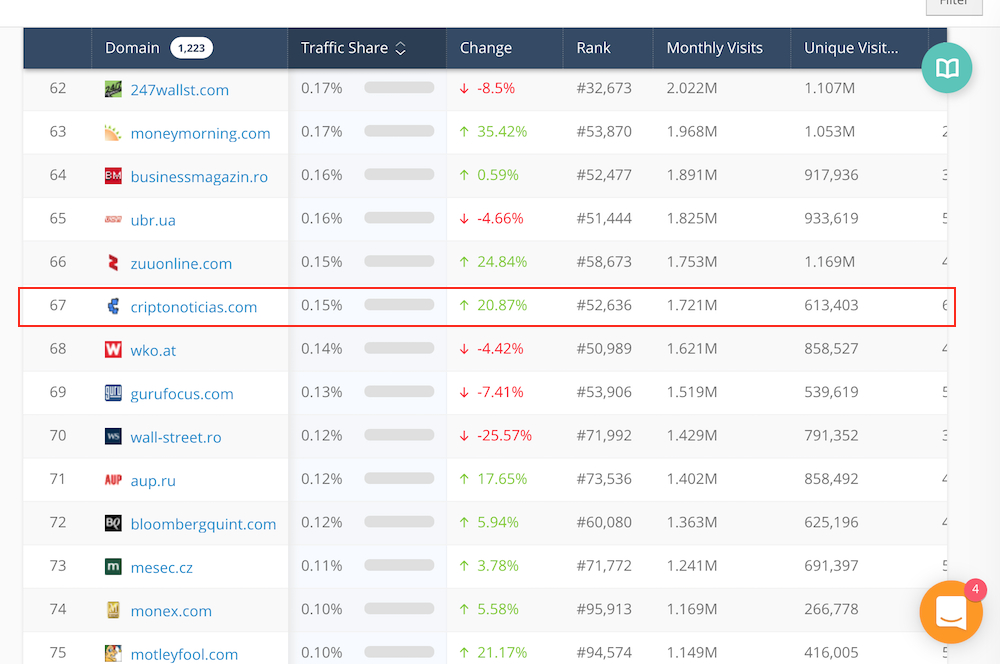The width and height of the screenshot is (1000, 664).
Task: Click the green up arrow for moneymorning.com
Action: click(464, 132)
